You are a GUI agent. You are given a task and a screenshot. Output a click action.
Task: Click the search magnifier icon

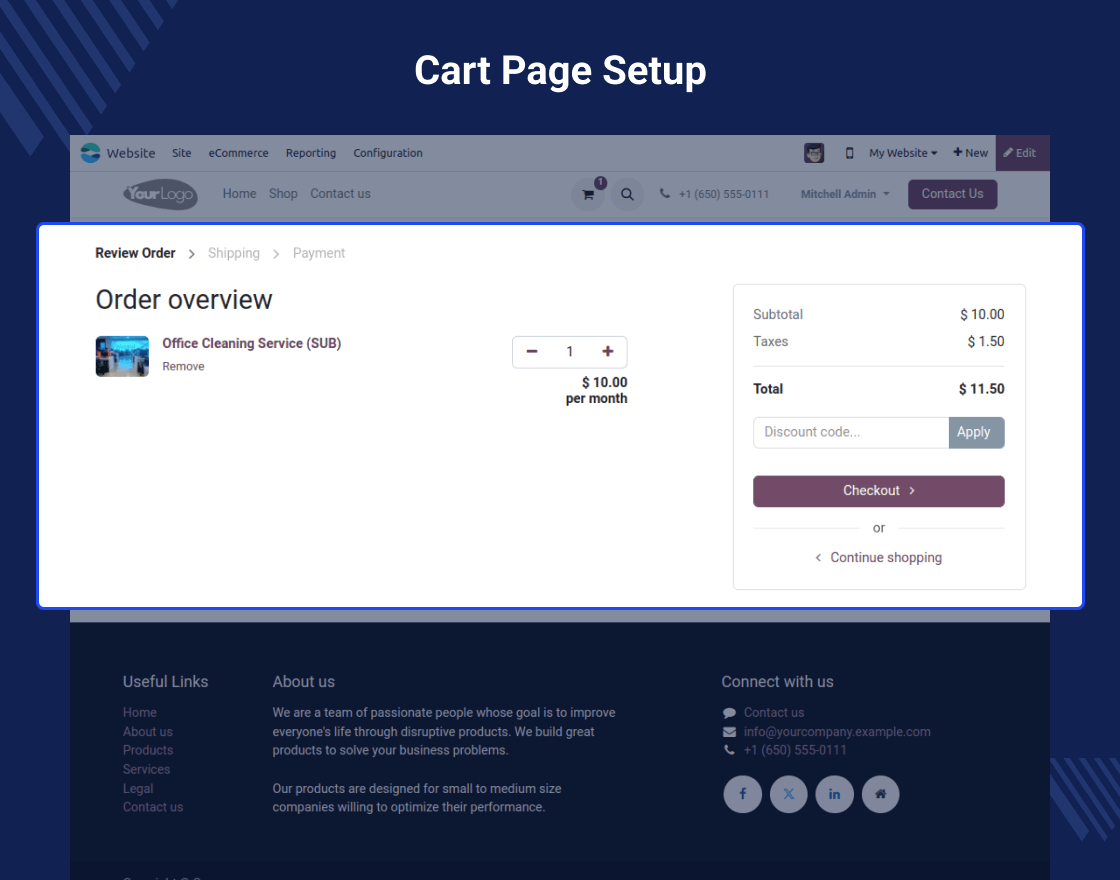click(x=627, y=194)
